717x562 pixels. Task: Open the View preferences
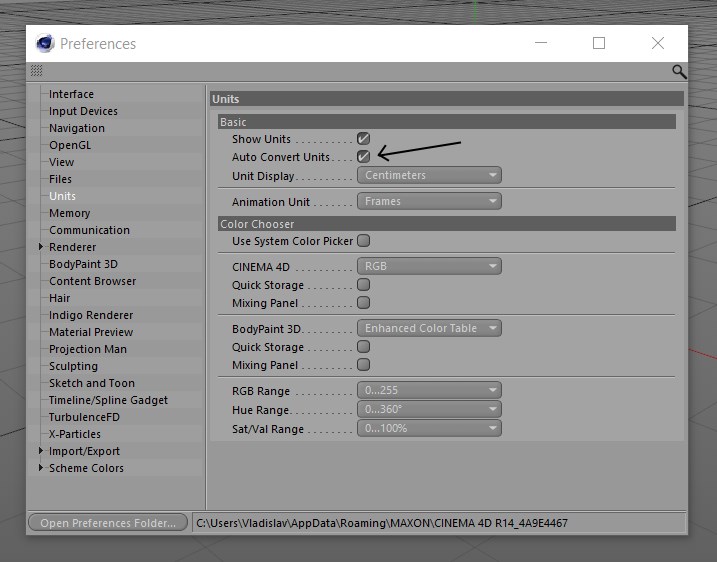61,162
